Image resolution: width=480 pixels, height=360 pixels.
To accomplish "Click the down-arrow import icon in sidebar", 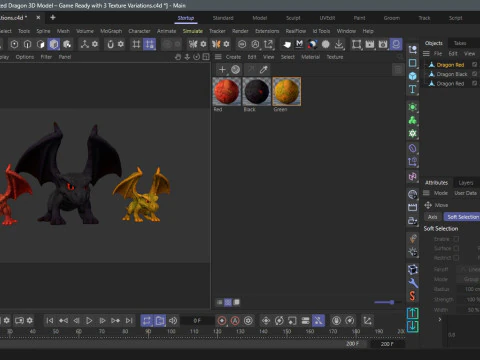I will click(413, 326).
